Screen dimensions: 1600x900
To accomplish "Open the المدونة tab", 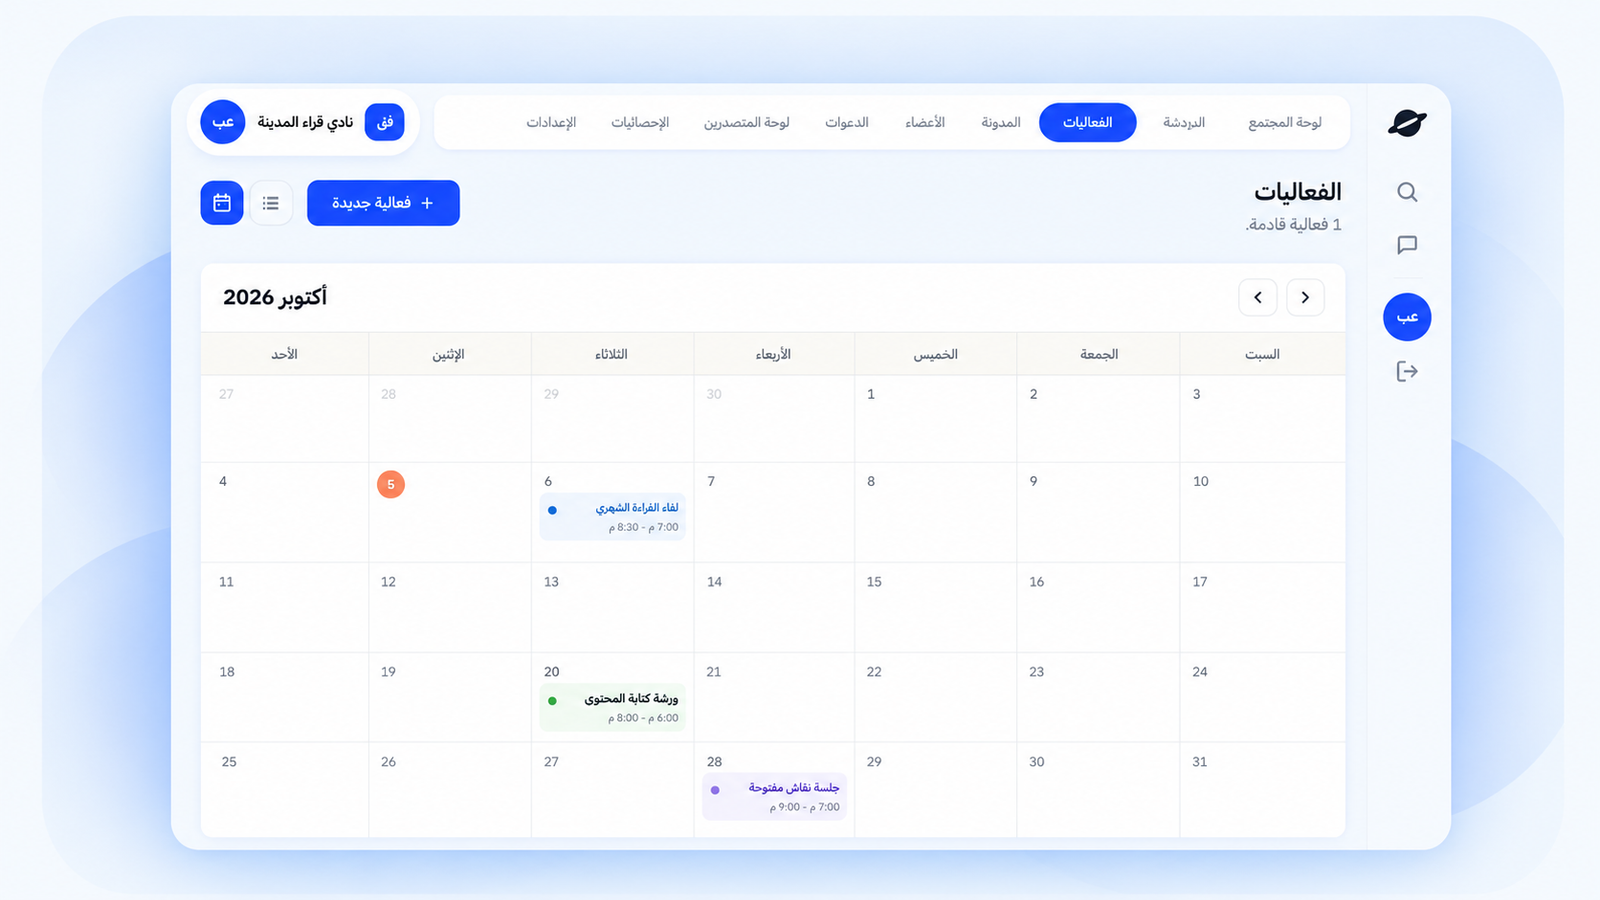I will (1001, 122).
